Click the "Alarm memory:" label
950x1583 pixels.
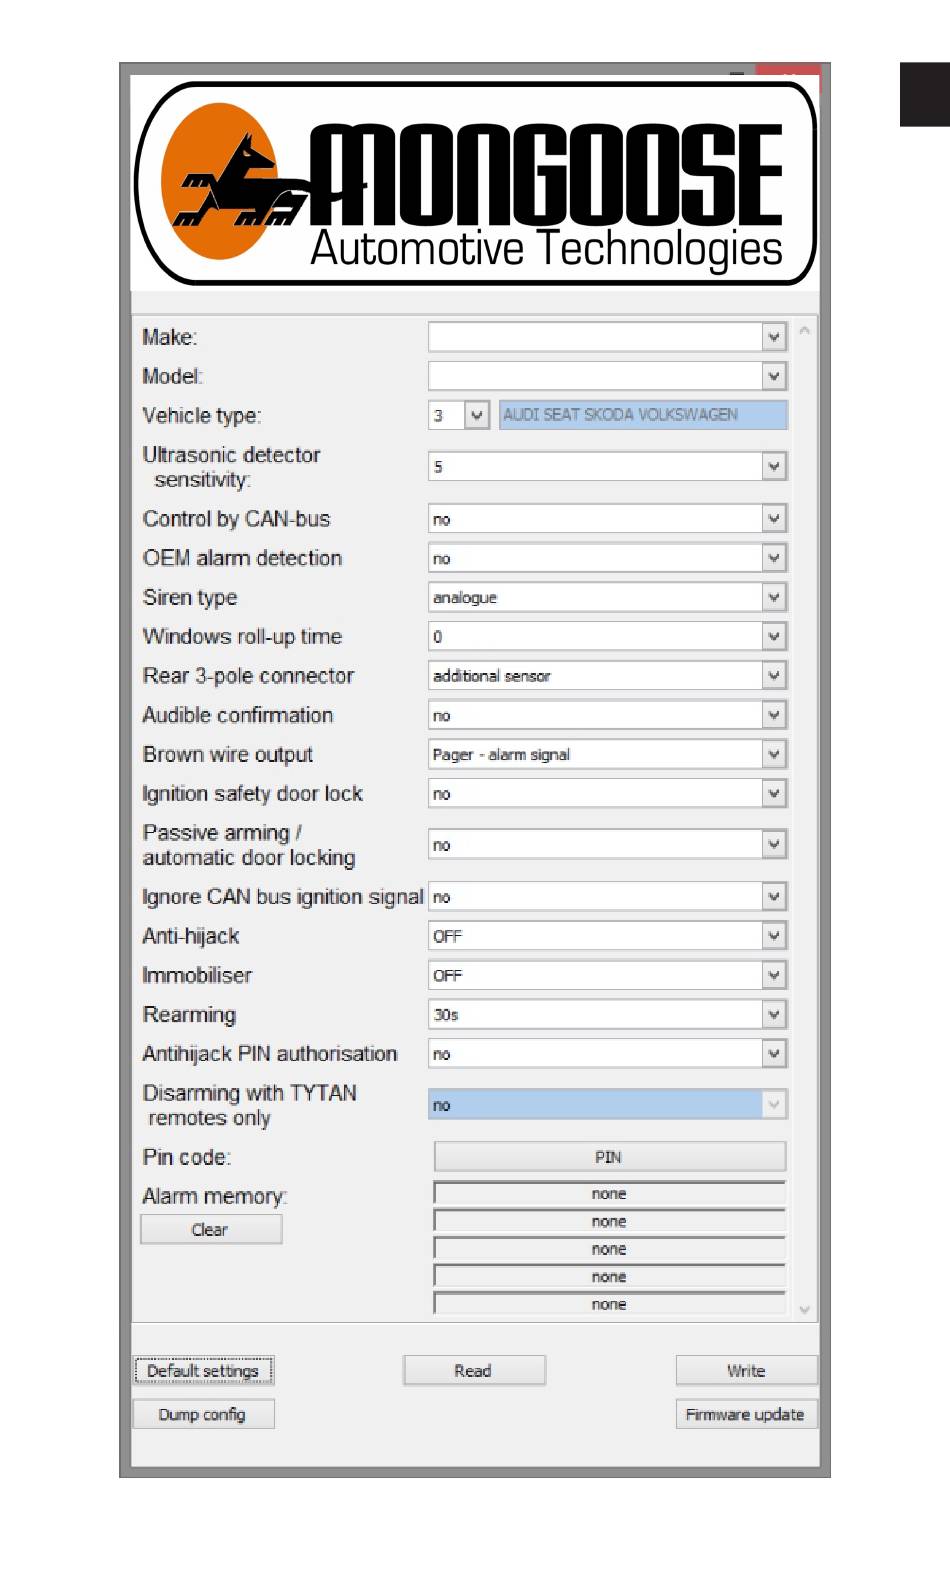[215, 1197]
